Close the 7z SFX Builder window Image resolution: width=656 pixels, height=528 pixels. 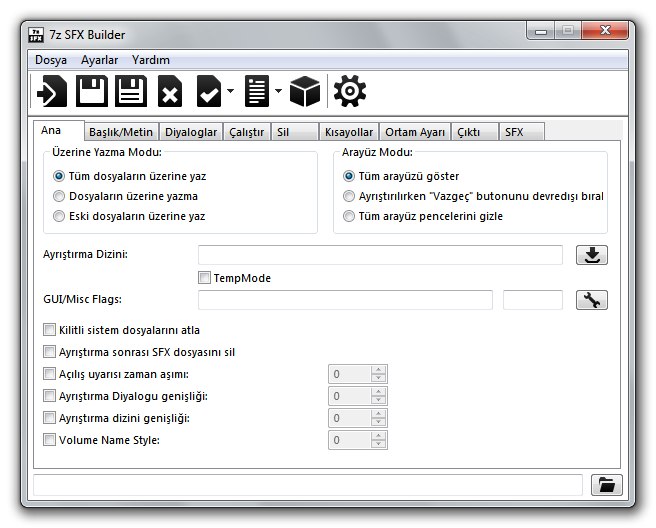605,31
